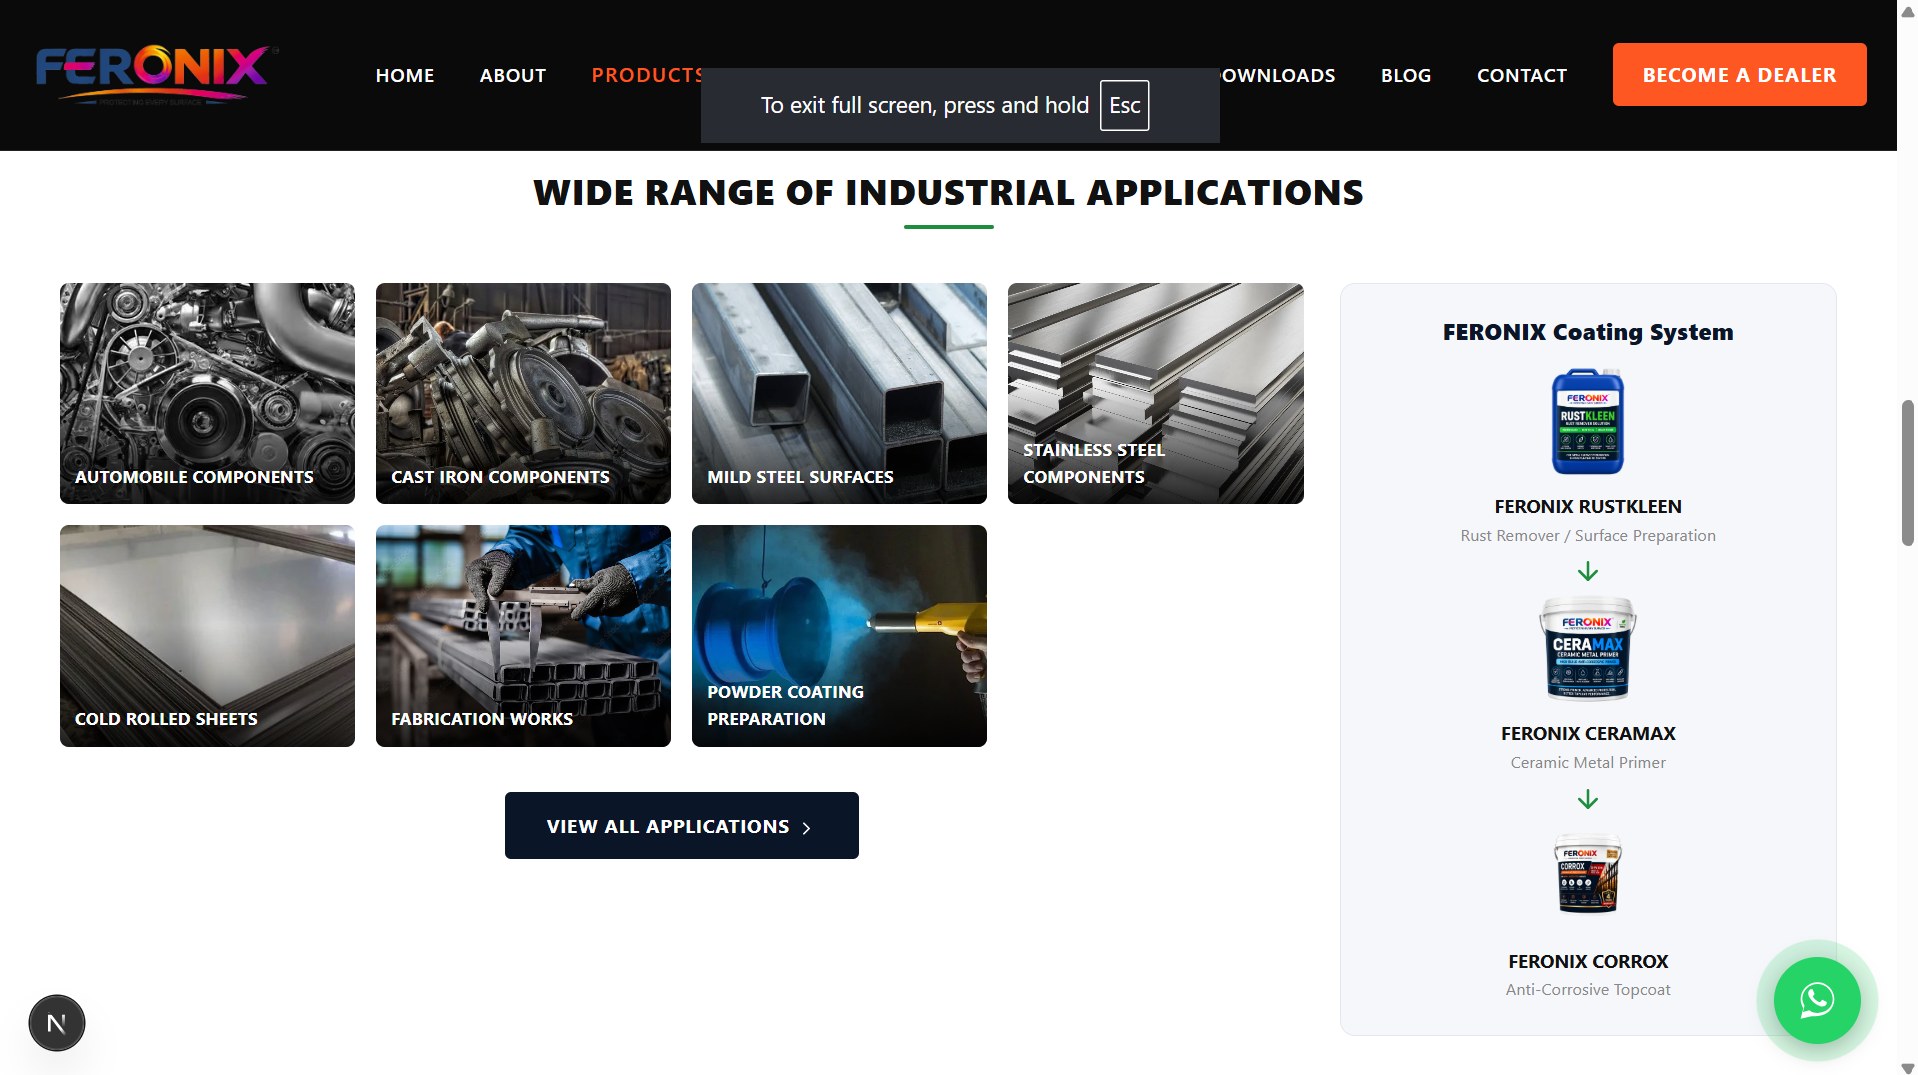Click the FERONIX logo
The width and height of the screenshot is (1918, 1075).
click(x=156, y=75)
